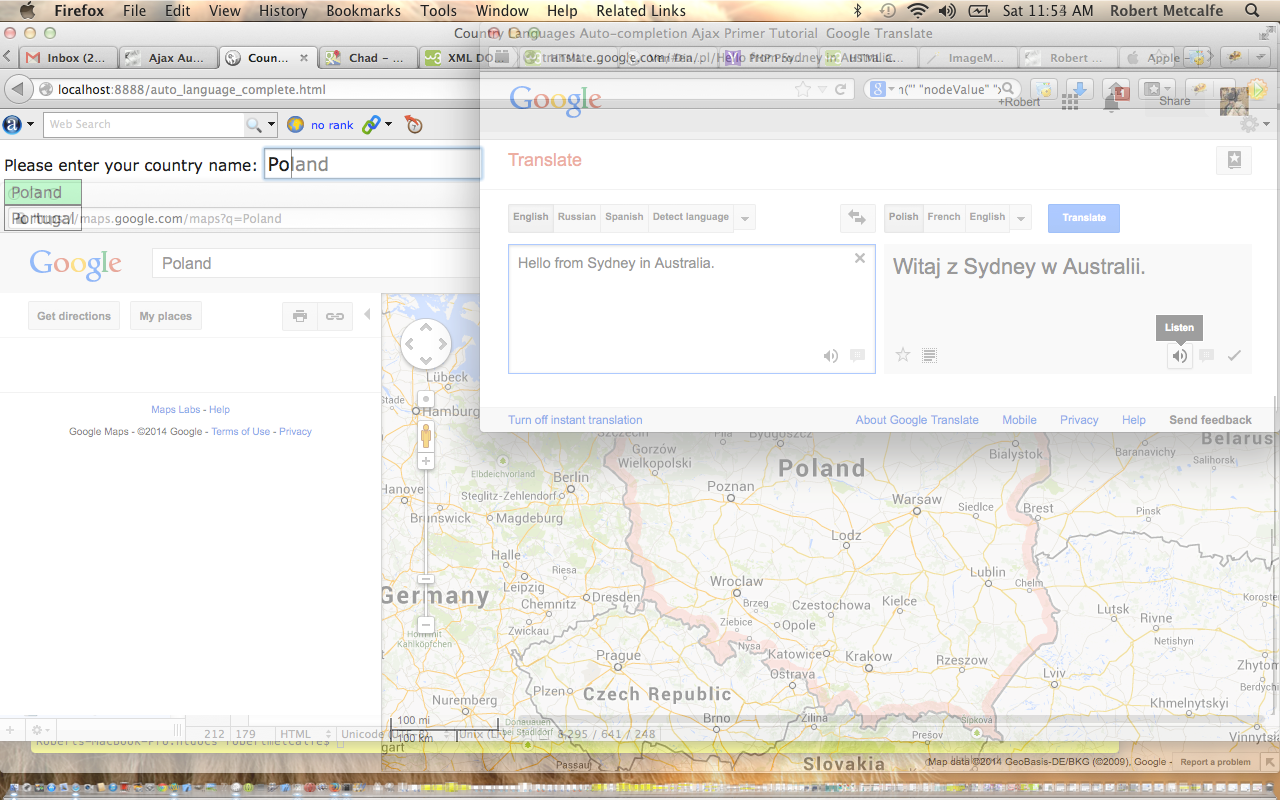Open the Alexa logo dropdown arrow
Screen dimensions: 1280x800
(x=31, y=125)
